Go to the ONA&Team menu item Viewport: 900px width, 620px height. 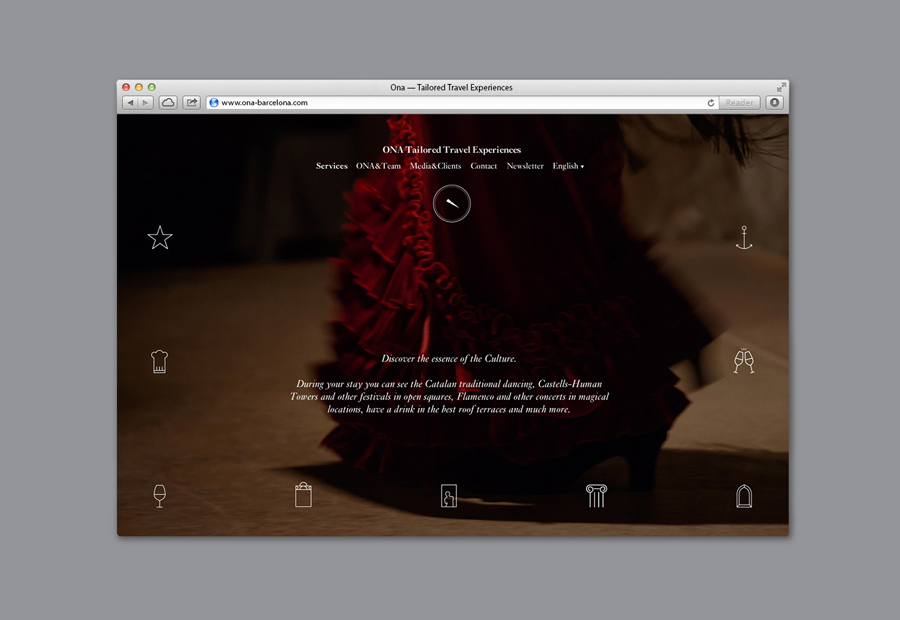[378, 166]
